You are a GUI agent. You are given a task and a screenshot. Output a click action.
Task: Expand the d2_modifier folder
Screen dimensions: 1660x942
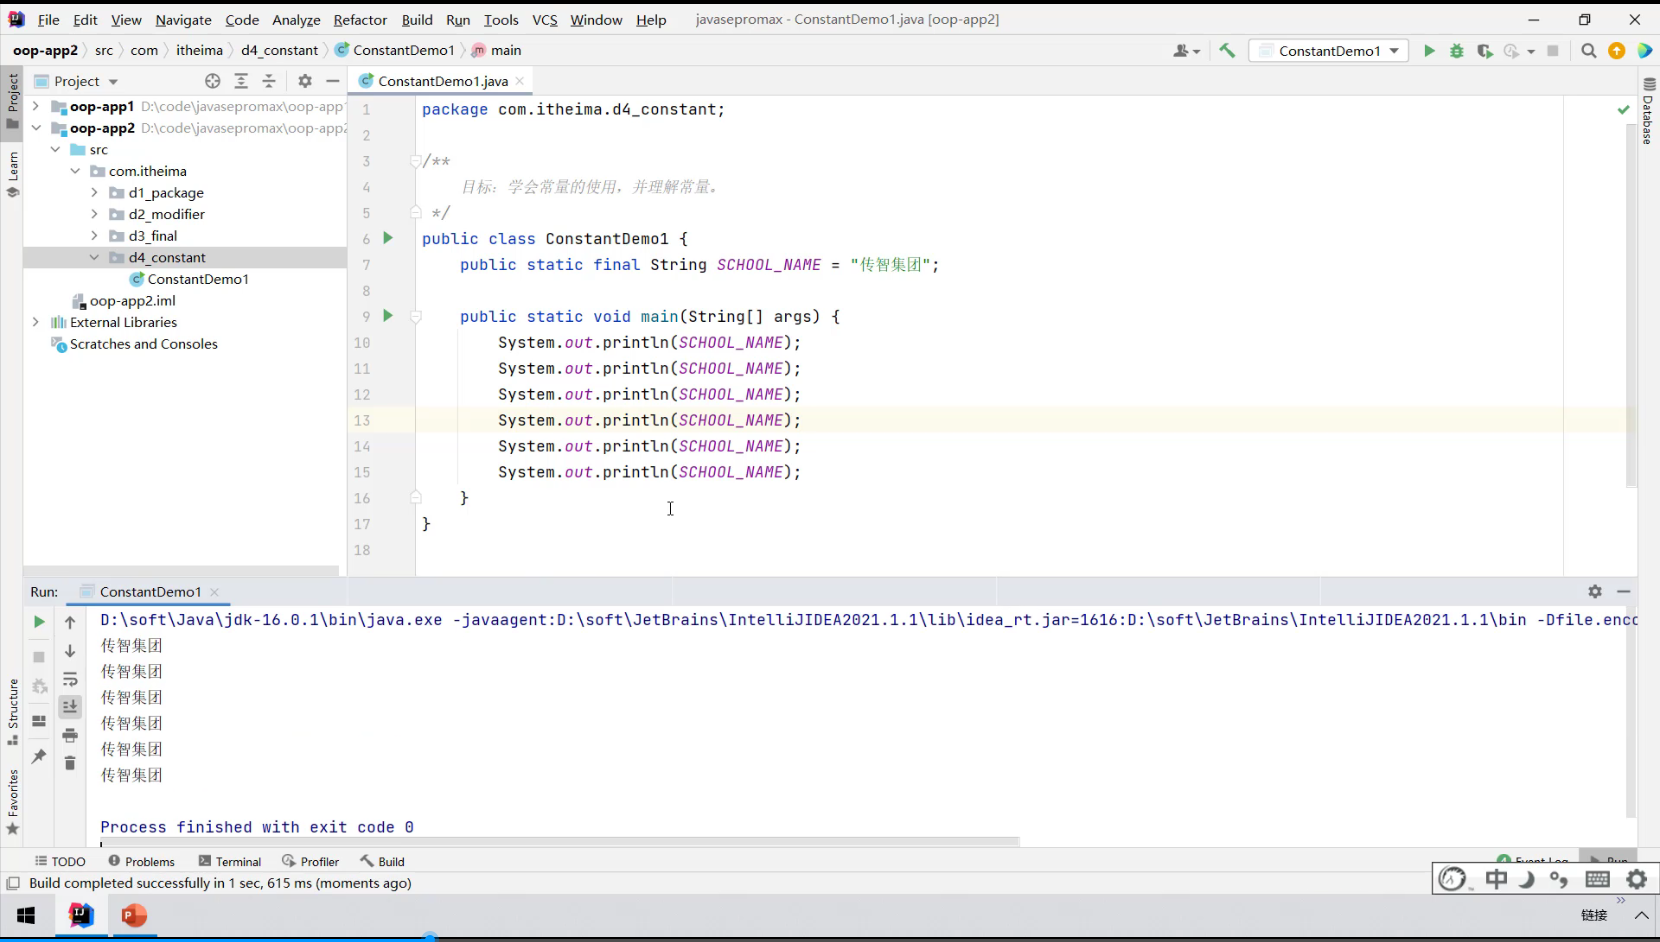click(94, 214)
